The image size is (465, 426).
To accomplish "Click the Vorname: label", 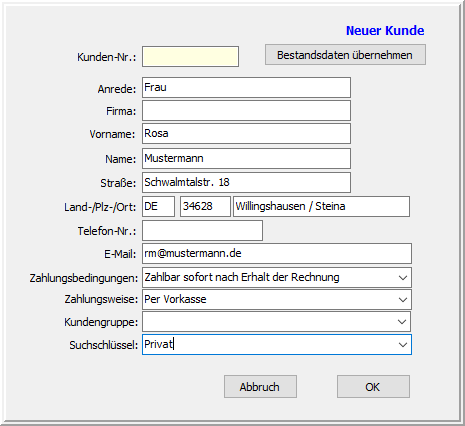I will tap(112, 134).
